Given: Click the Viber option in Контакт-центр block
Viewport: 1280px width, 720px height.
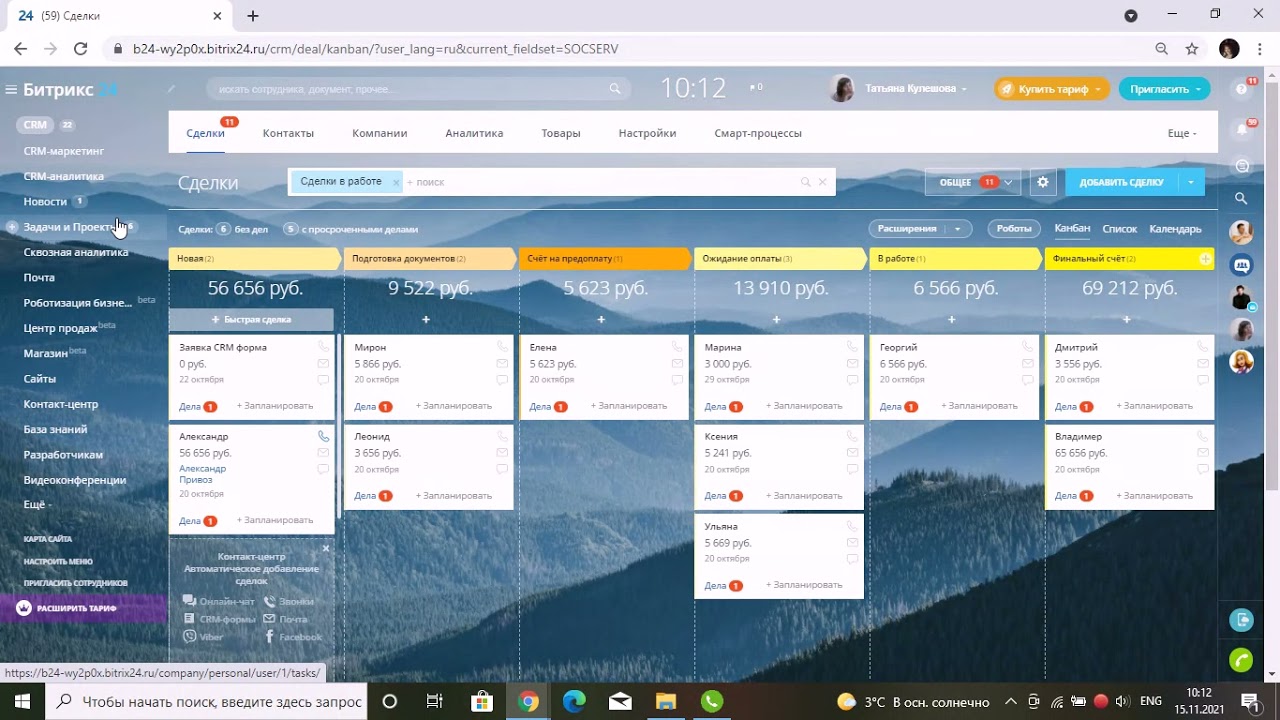Looking at the screenshot, I should (203, 637).
